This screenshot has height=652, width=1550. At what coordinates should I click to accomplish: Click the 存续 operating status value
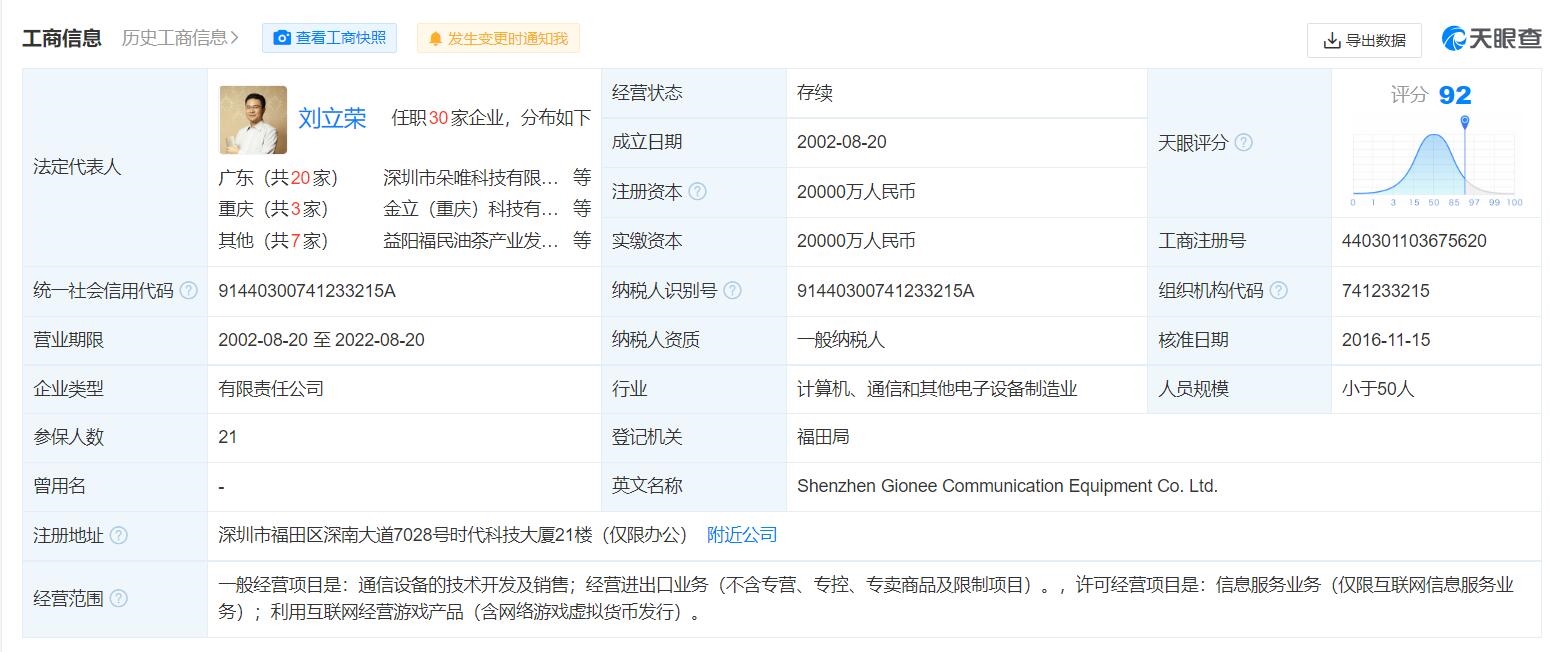[x=815, y=93]
